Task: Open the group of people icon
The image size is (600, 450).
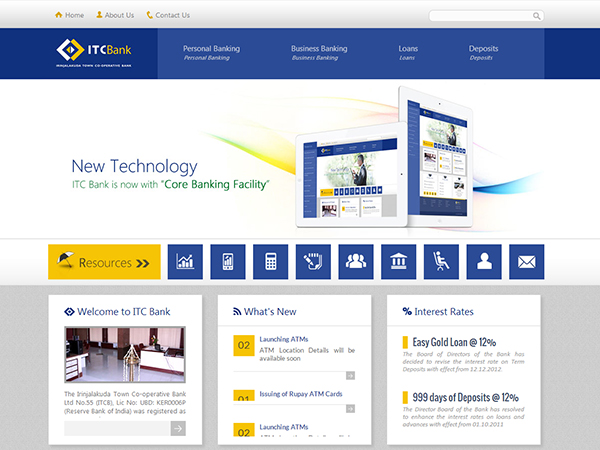Action: (356, 262)
